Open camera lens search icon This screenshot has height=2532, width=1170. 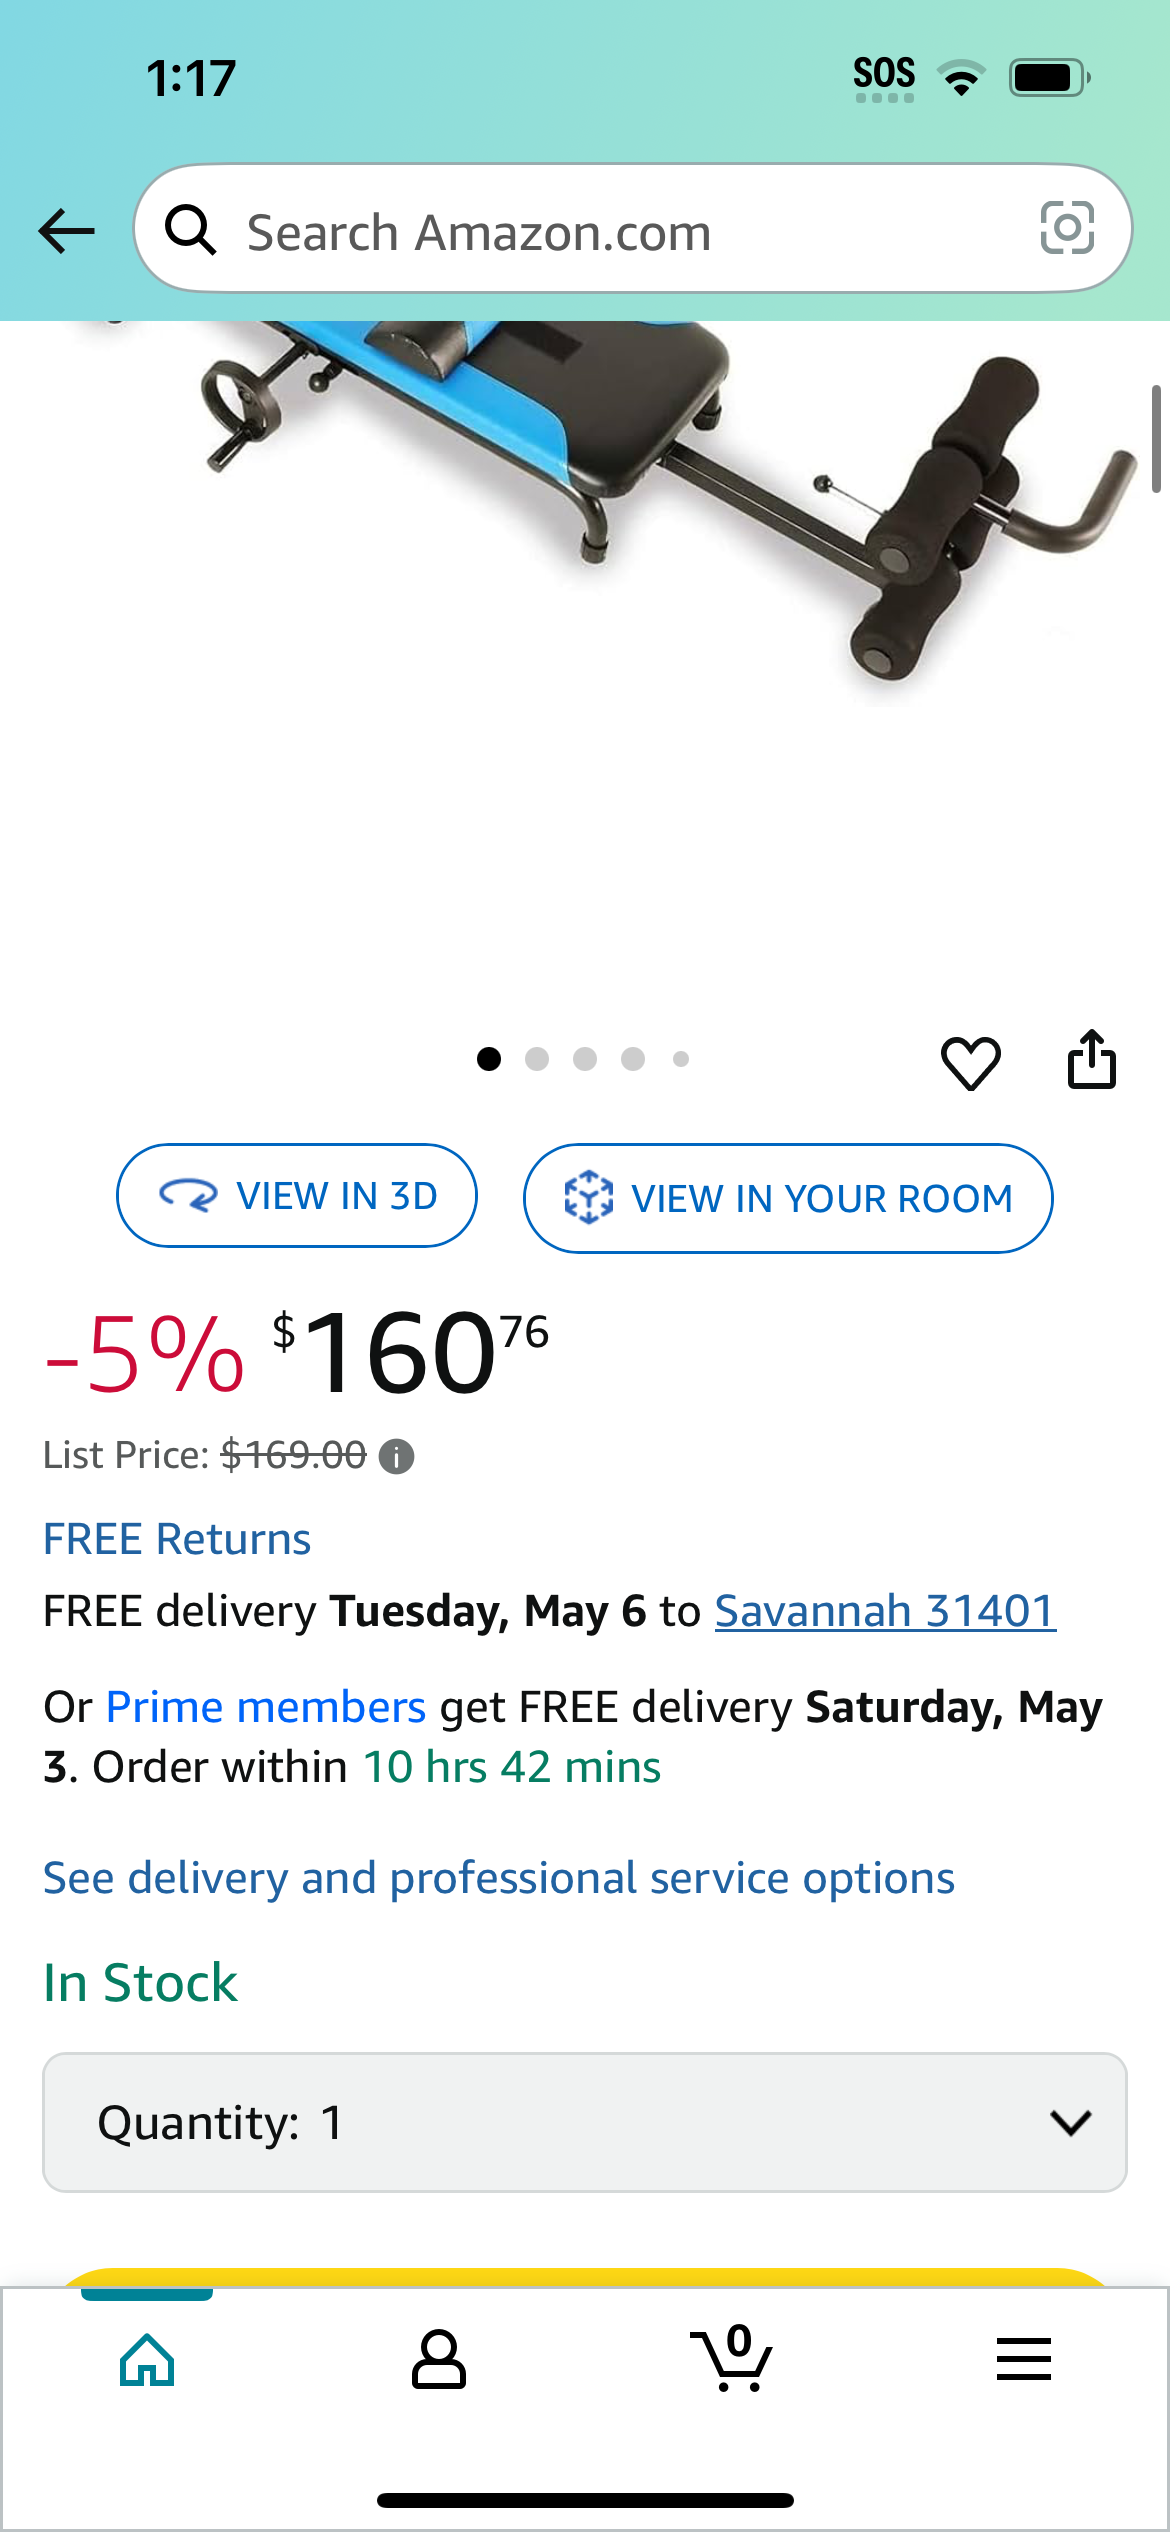click(x=1067, y=228)
